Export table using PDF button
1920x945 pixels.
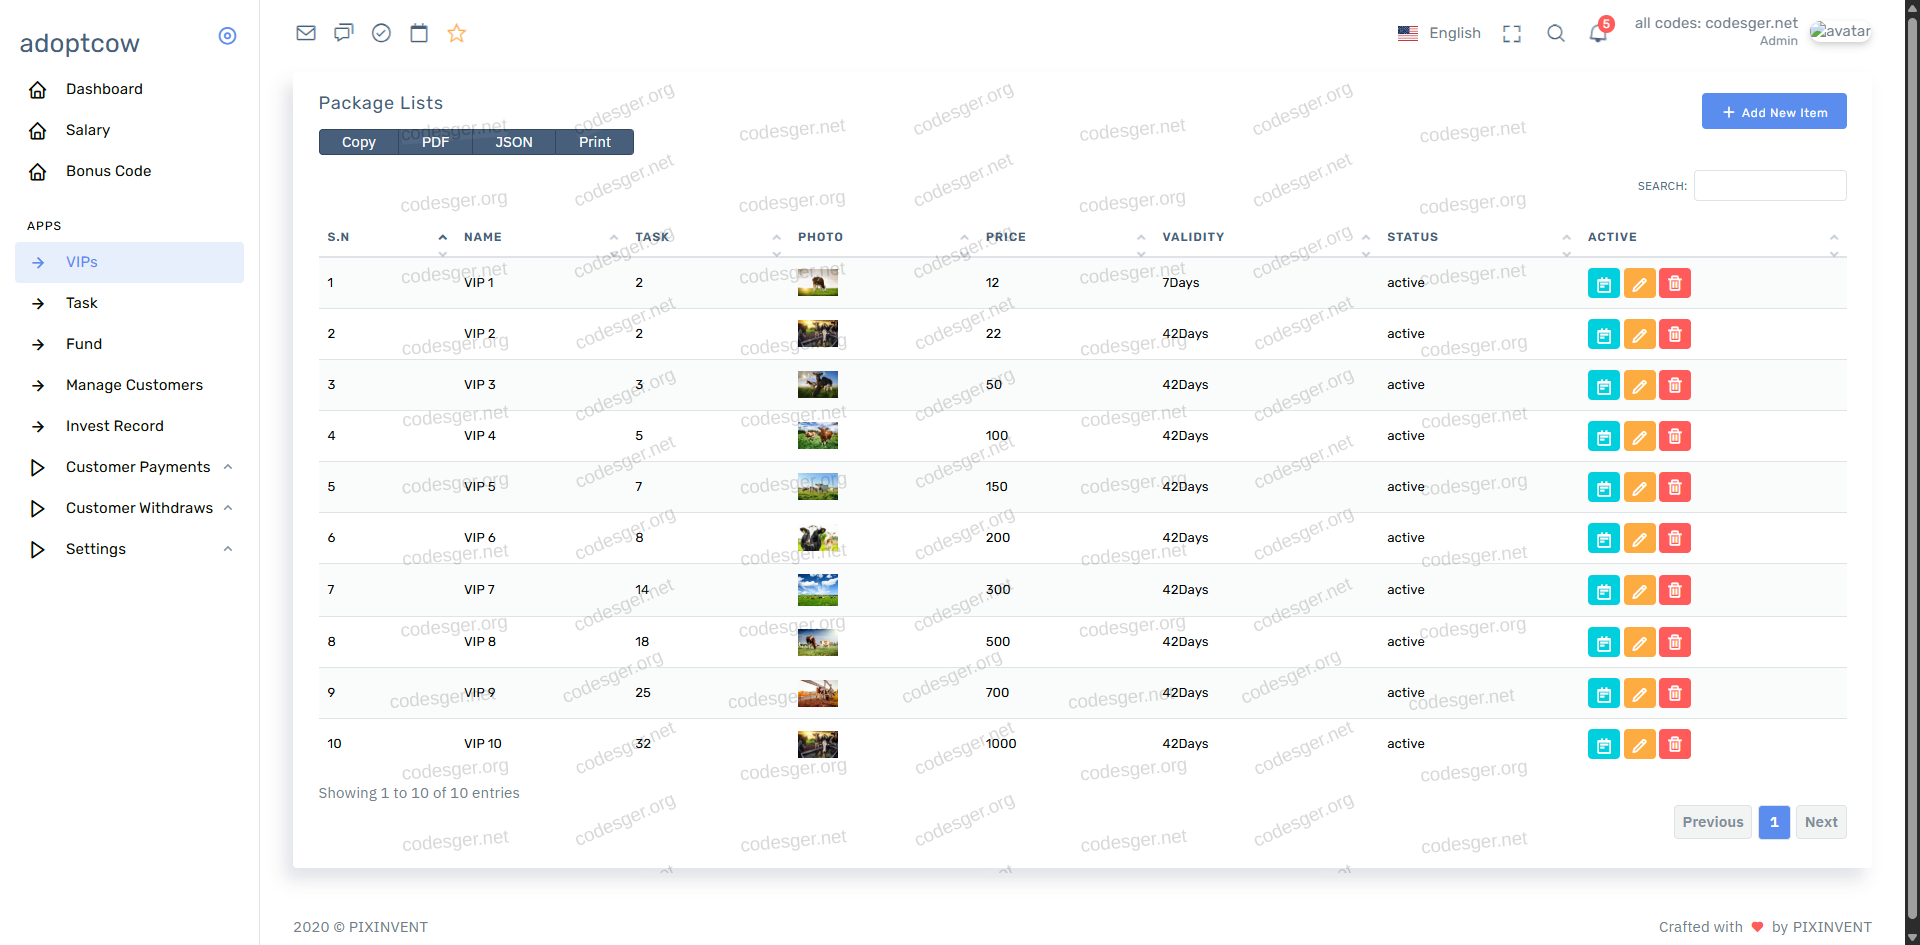pyautogui.click(x=435, y=142)
